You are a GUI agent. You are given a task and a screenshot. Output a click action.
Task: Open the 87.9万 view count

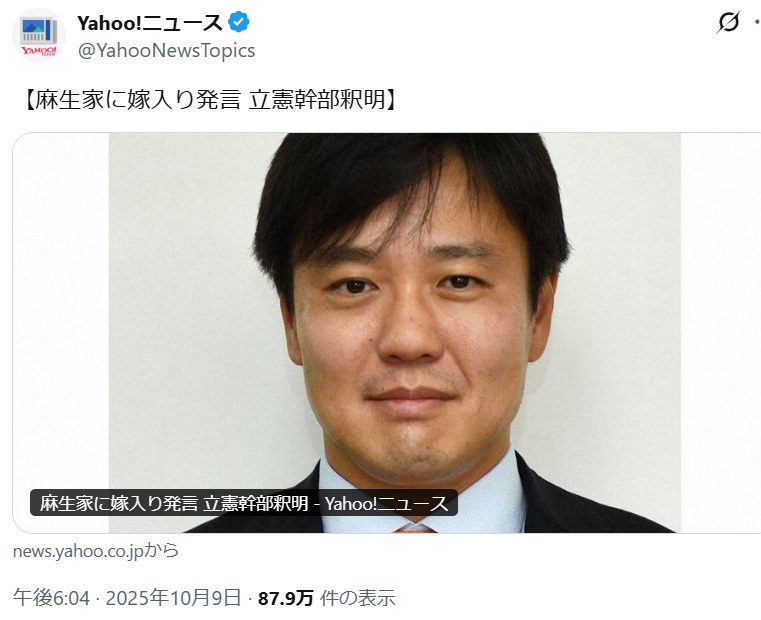pyautogui.click(x=286, y=598)
